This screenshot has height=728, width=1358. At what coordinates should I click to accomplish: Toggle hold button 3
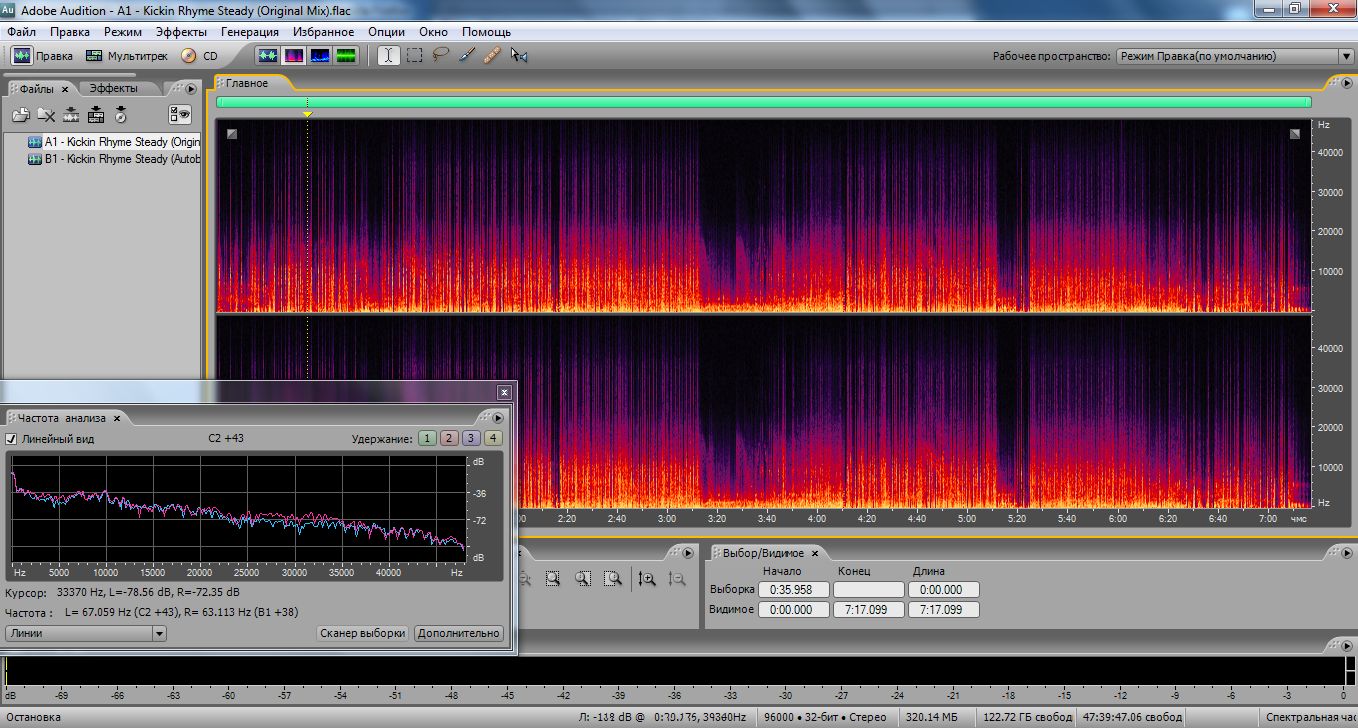[x=471, y=438]
